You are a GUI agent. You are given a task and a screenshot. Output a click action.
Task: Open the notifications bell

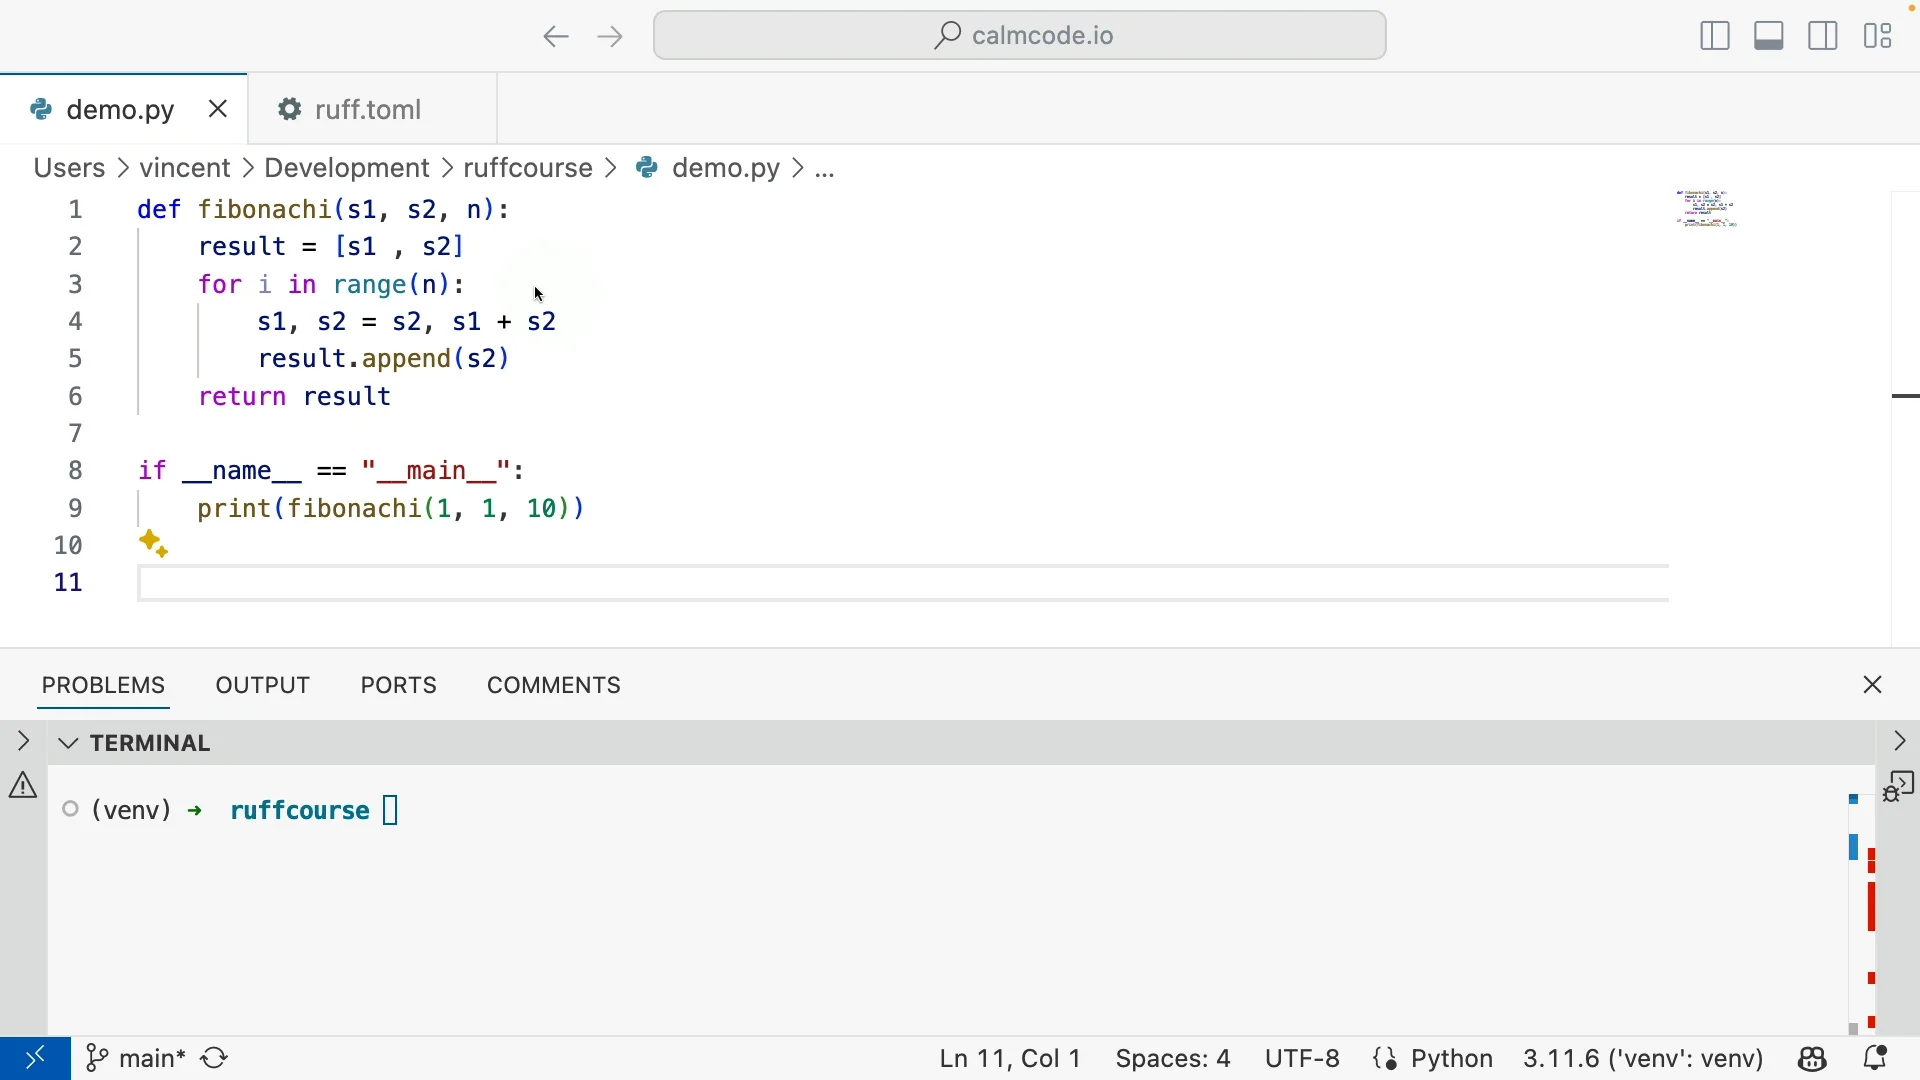(1876, 1058)
